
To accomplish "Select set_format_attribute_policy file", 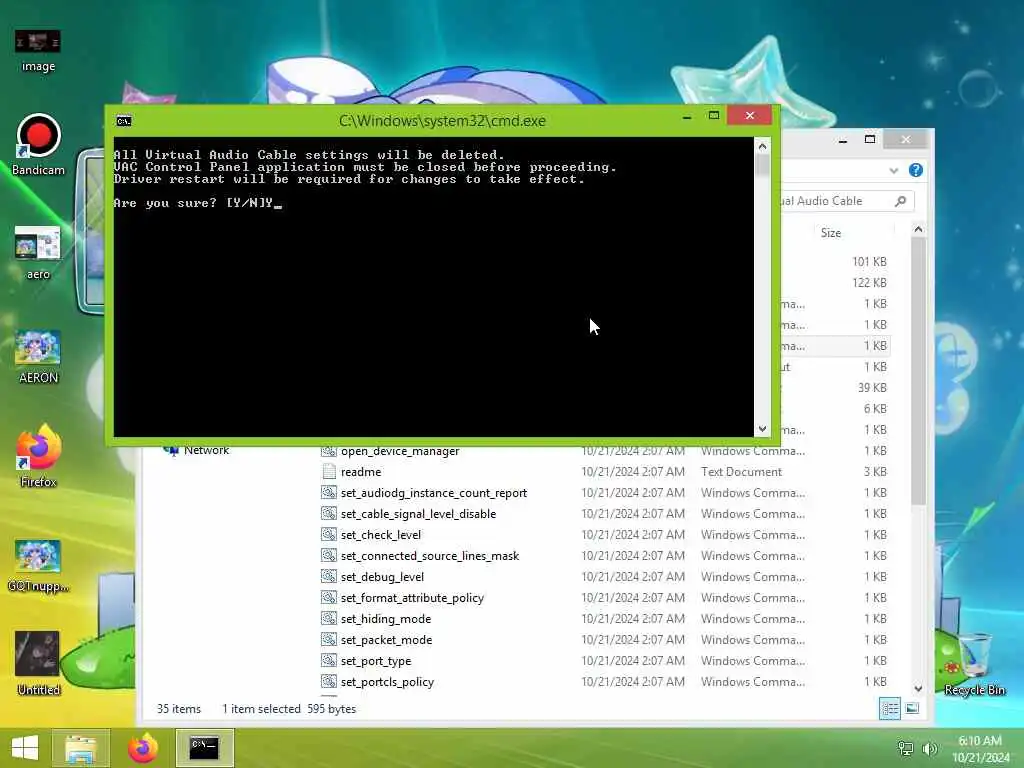I will click(x=412, y=598).
